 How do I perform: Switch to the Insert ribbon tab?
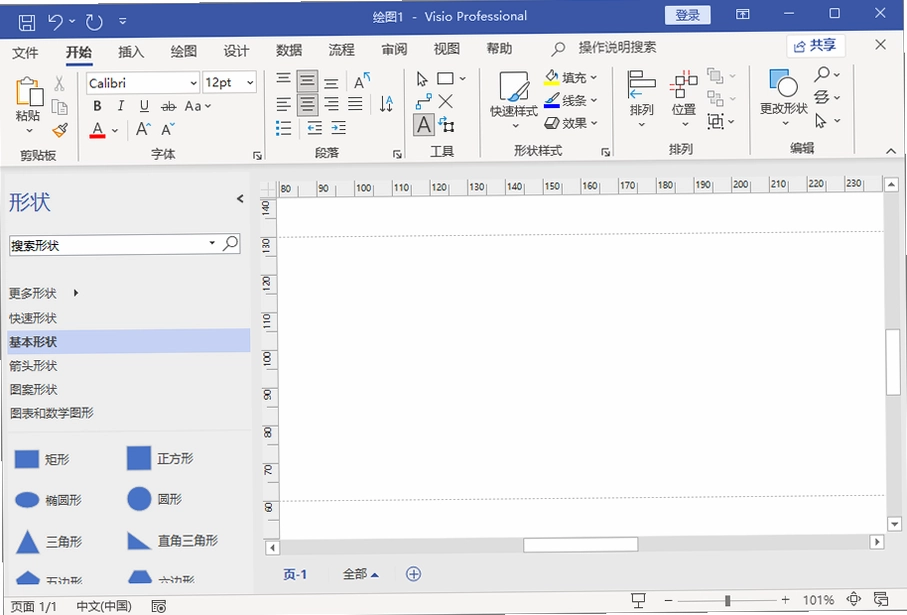point(131,51)
